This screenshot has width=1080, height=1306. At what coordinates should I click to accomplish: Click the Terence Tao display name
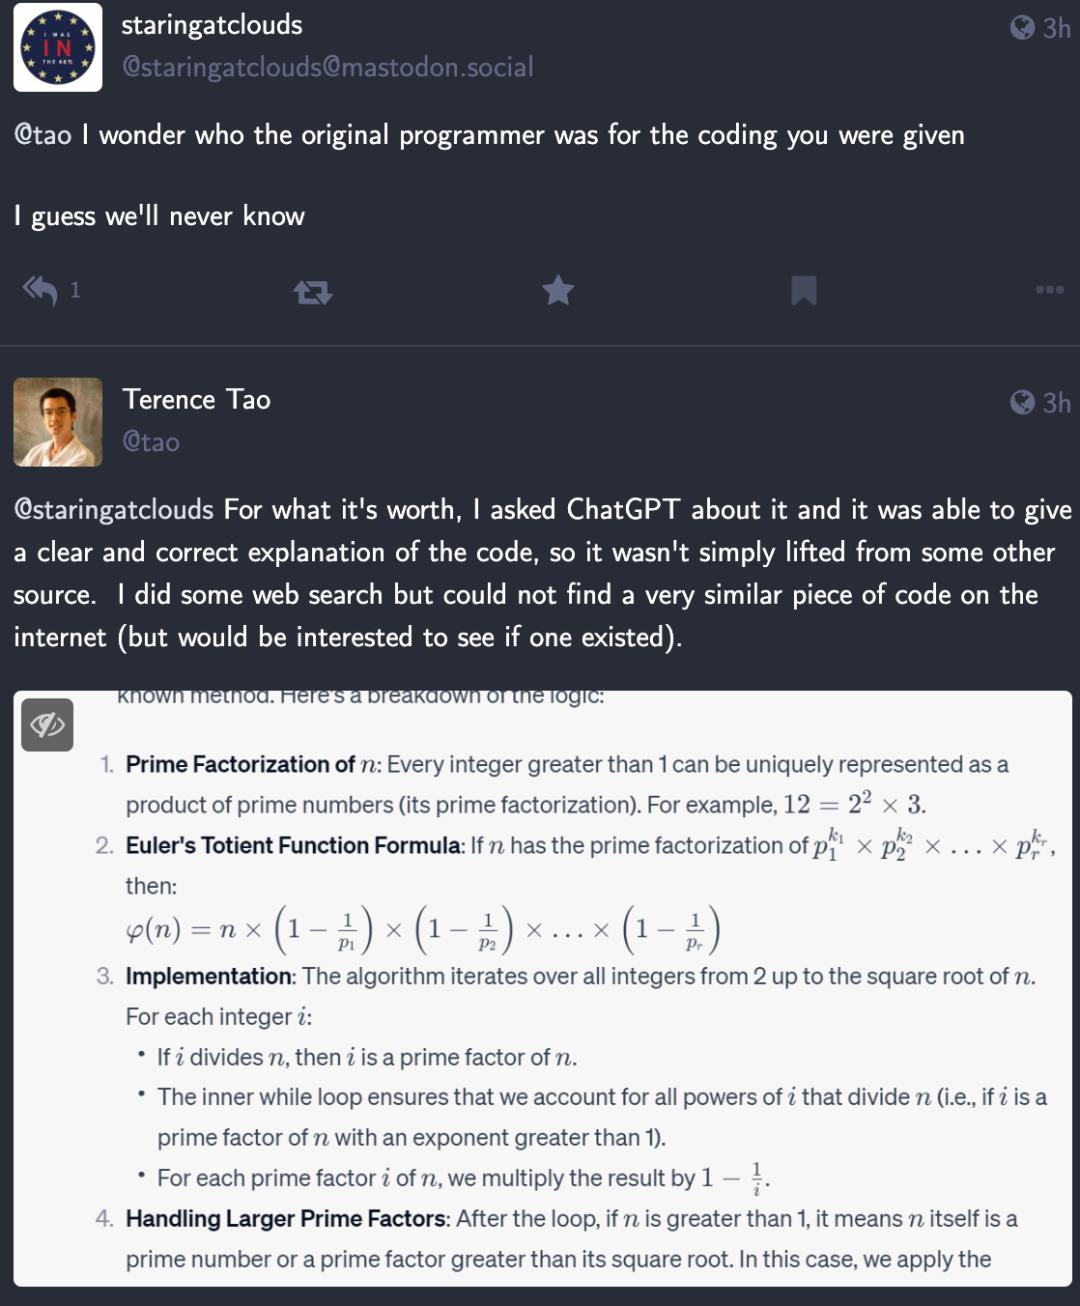tap(196, 400)
